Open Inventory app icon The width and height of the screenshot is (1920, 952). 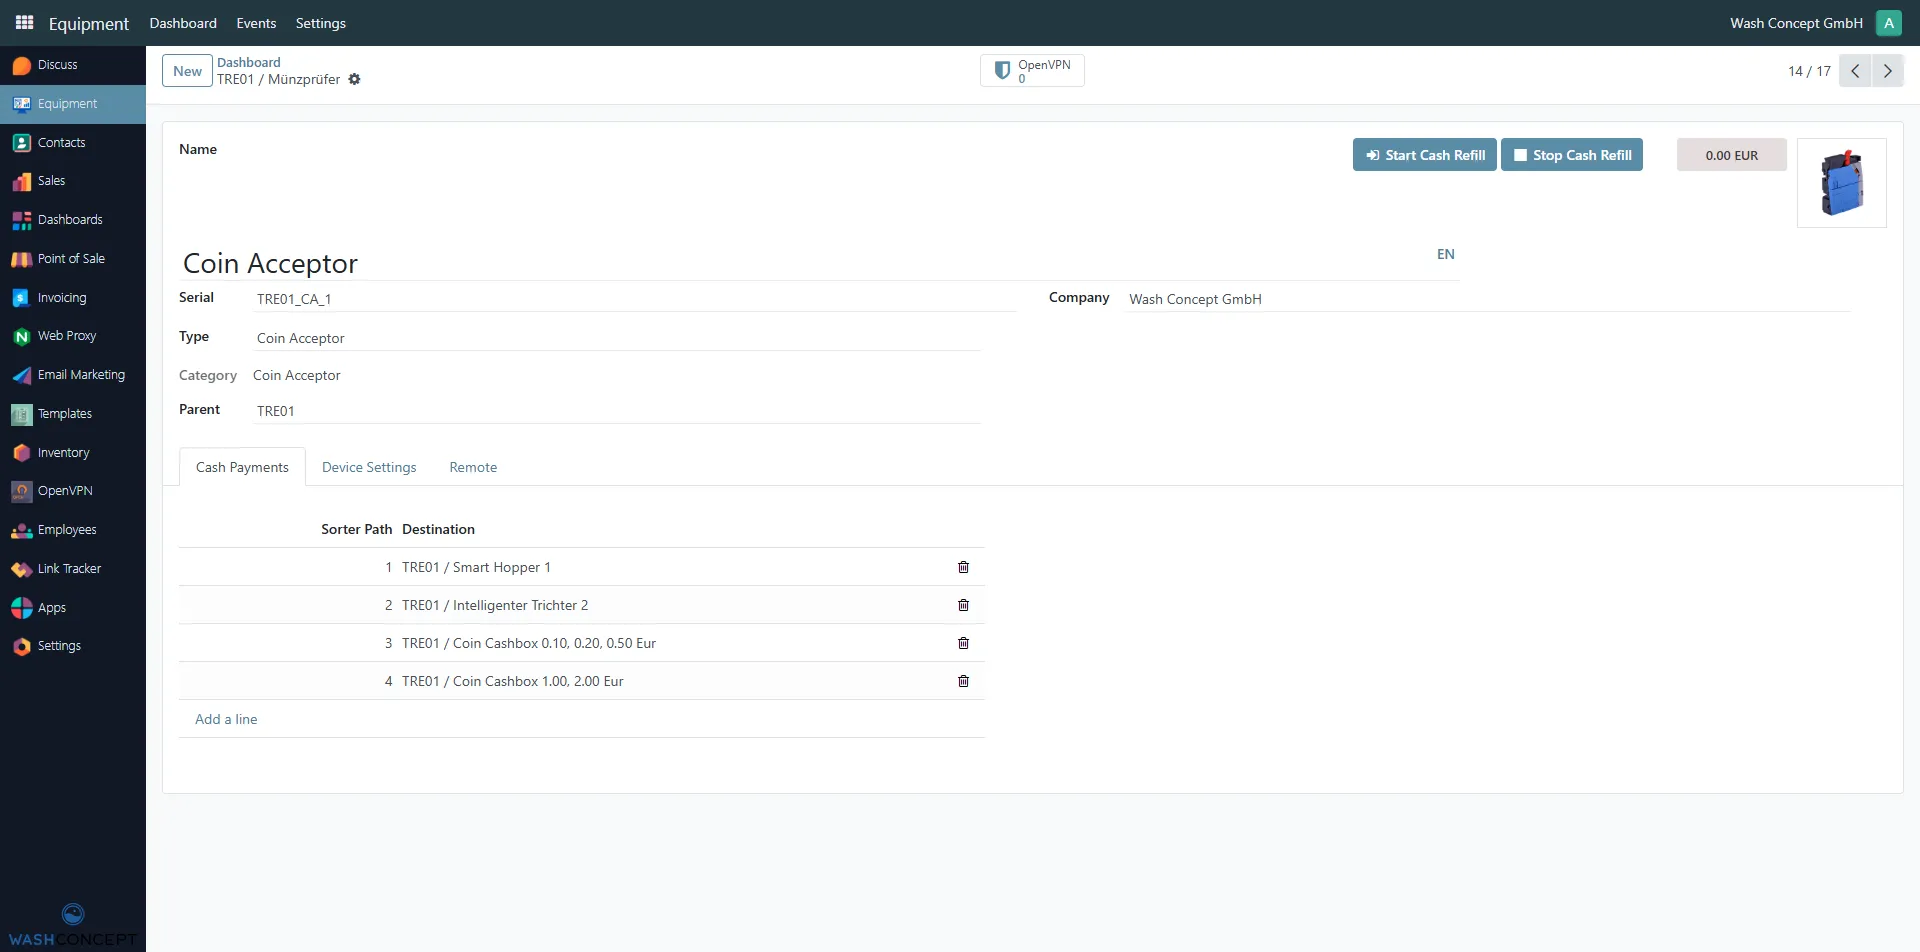21,453
